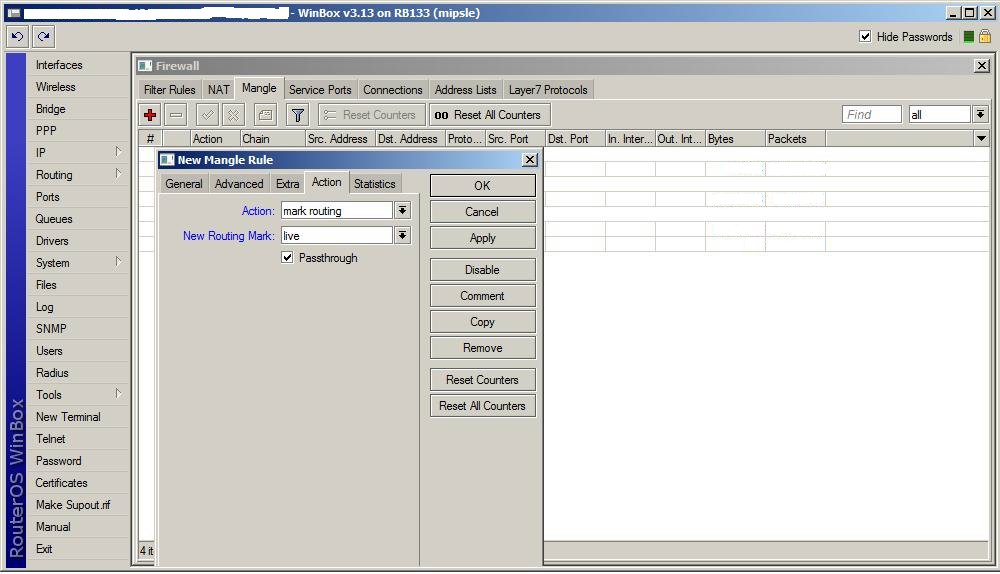Screen dimensions: 1000x574
Task: Click Reset All Counters in rule dialog
Action: [483, 406]
